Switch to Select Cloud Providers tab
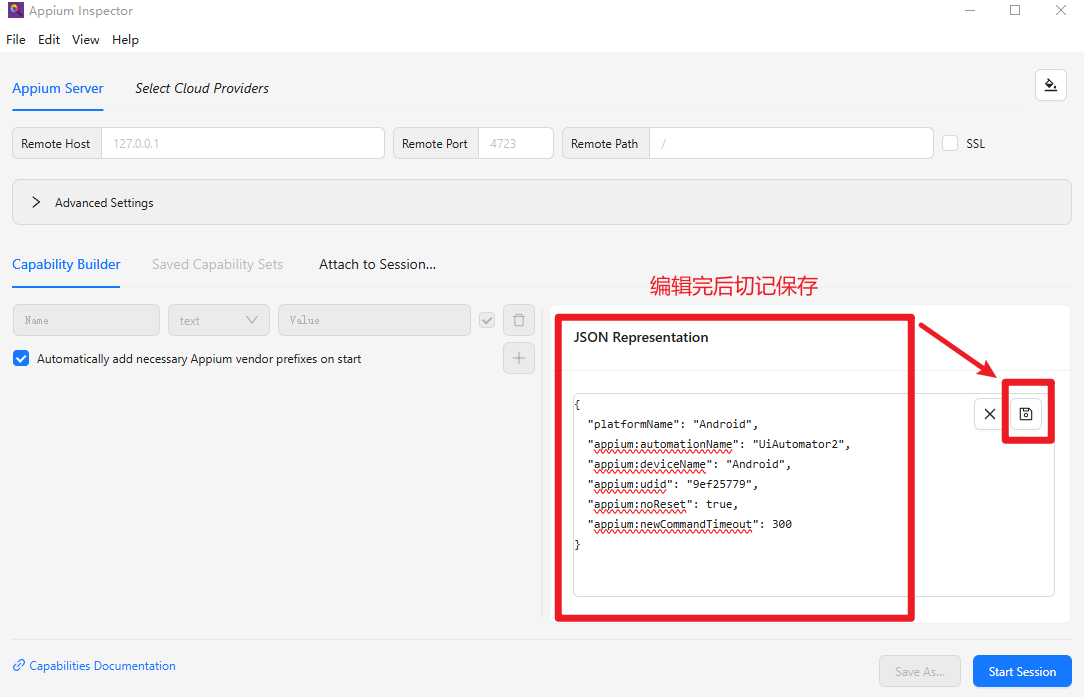 pos(202,88)
